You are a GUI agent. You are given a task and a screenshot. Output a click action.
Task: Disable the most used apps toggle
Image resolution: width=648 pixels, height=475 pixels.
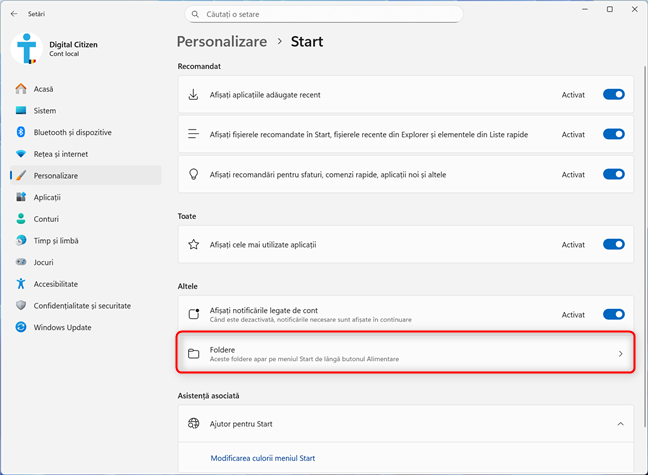(613, 244)
